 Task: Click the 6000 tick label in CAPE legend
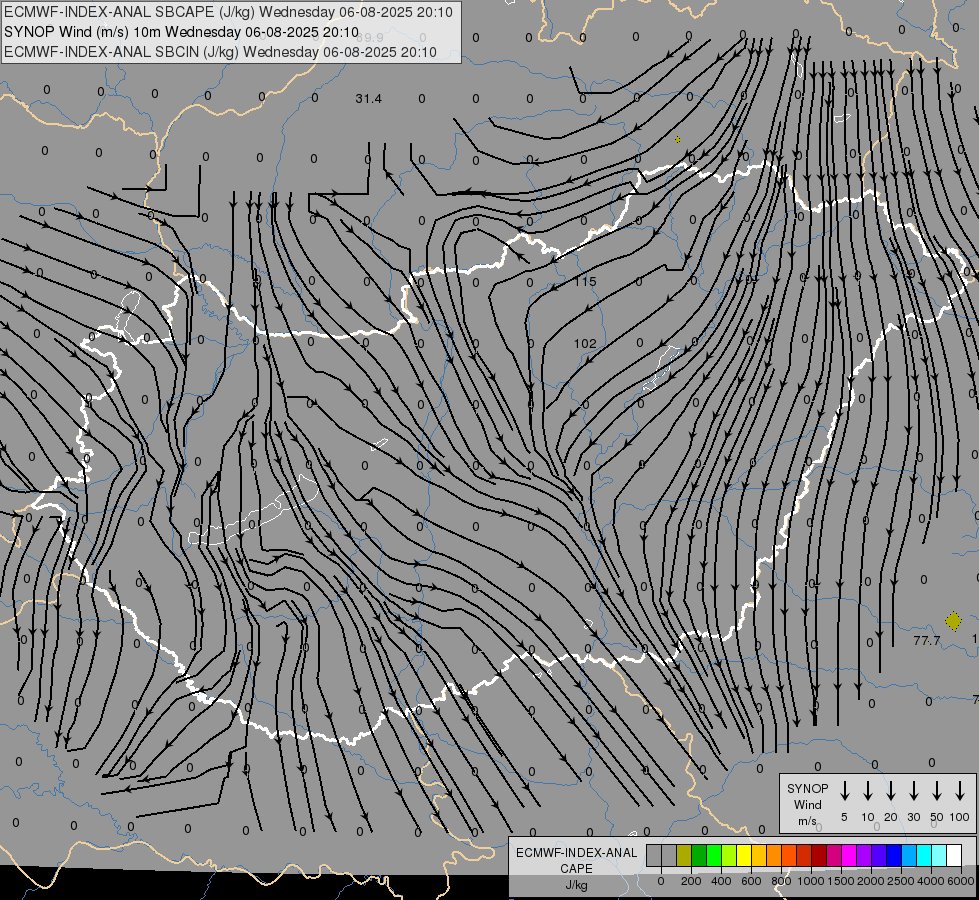[x=961, y=881]
